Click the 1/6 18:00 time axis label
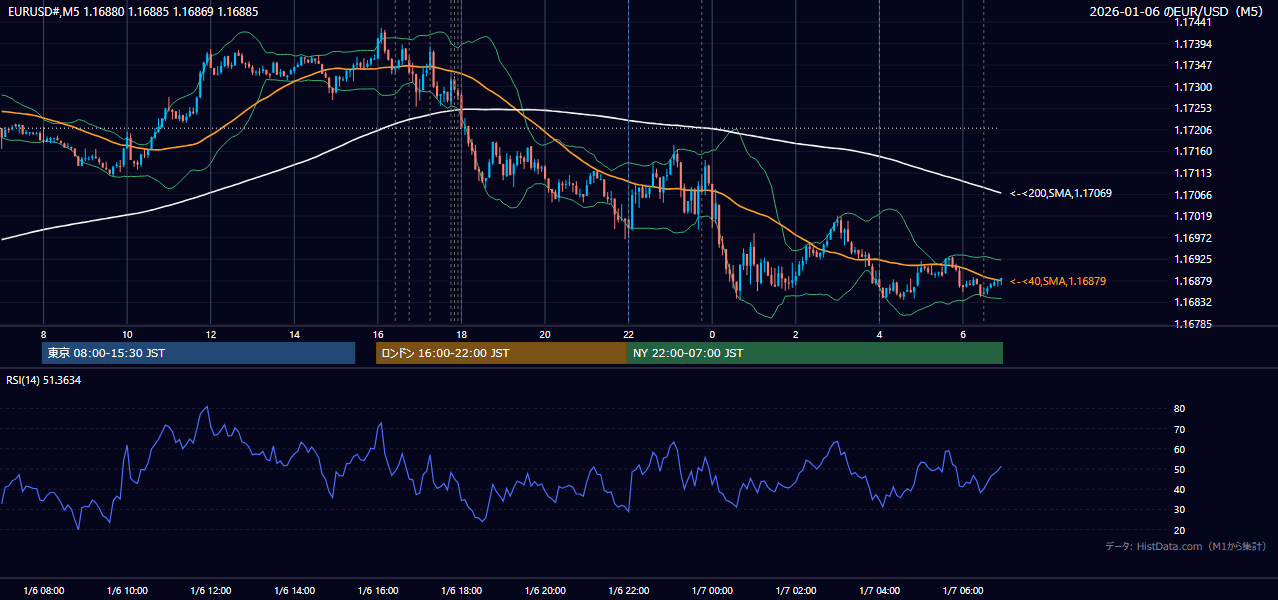Image resolution: width=1278 pixels, height=600 pixels. click(x=461, y=591)
